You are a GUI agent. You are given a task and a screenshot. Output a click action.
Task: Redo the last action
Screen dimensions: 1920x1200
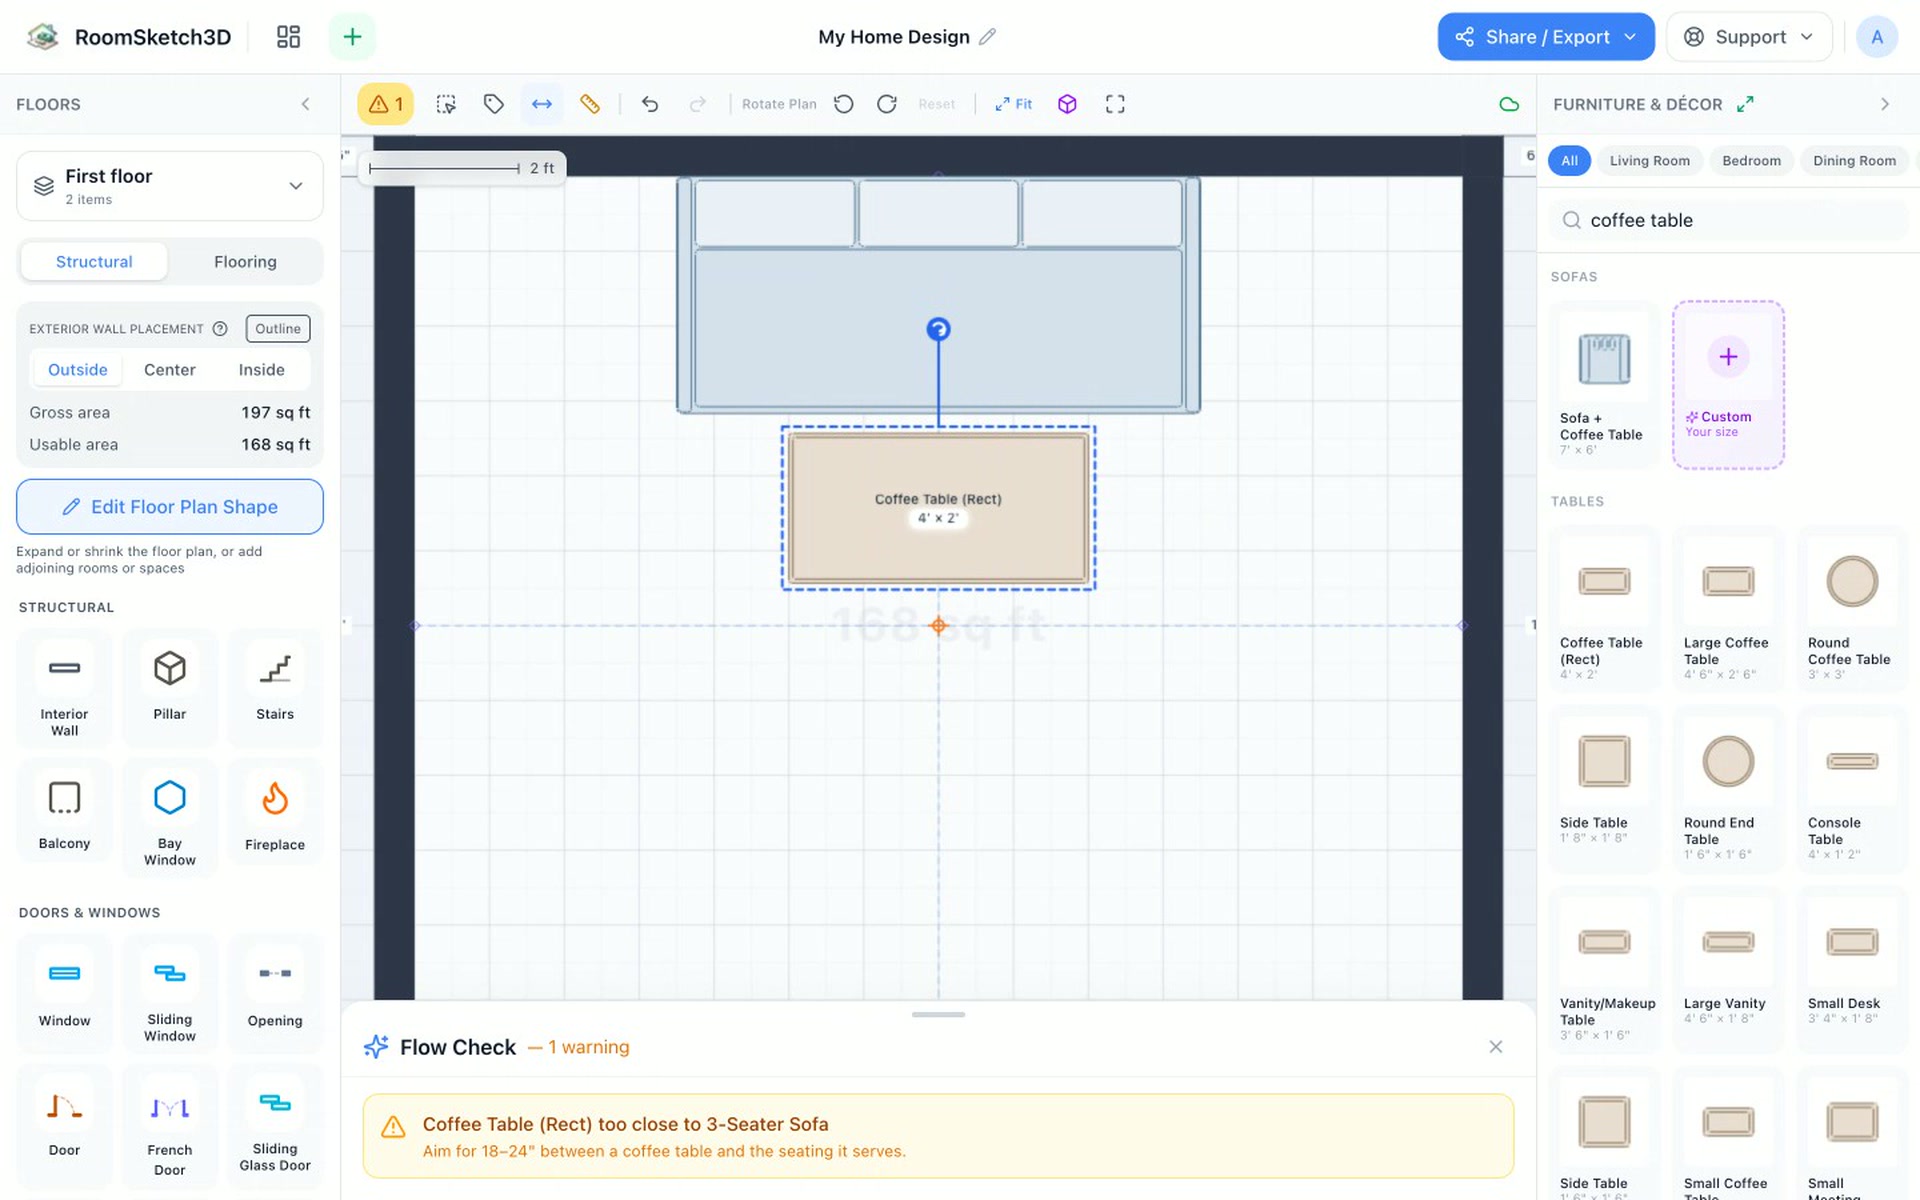coord(698,104)
